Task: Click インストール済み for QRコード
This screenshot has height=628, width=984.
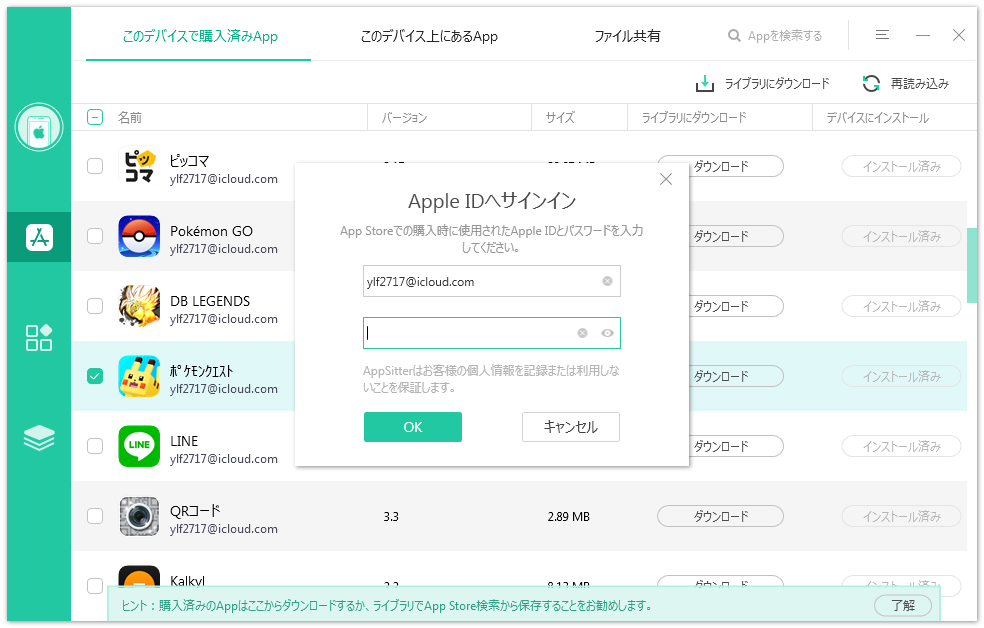Action: point(901,516)
